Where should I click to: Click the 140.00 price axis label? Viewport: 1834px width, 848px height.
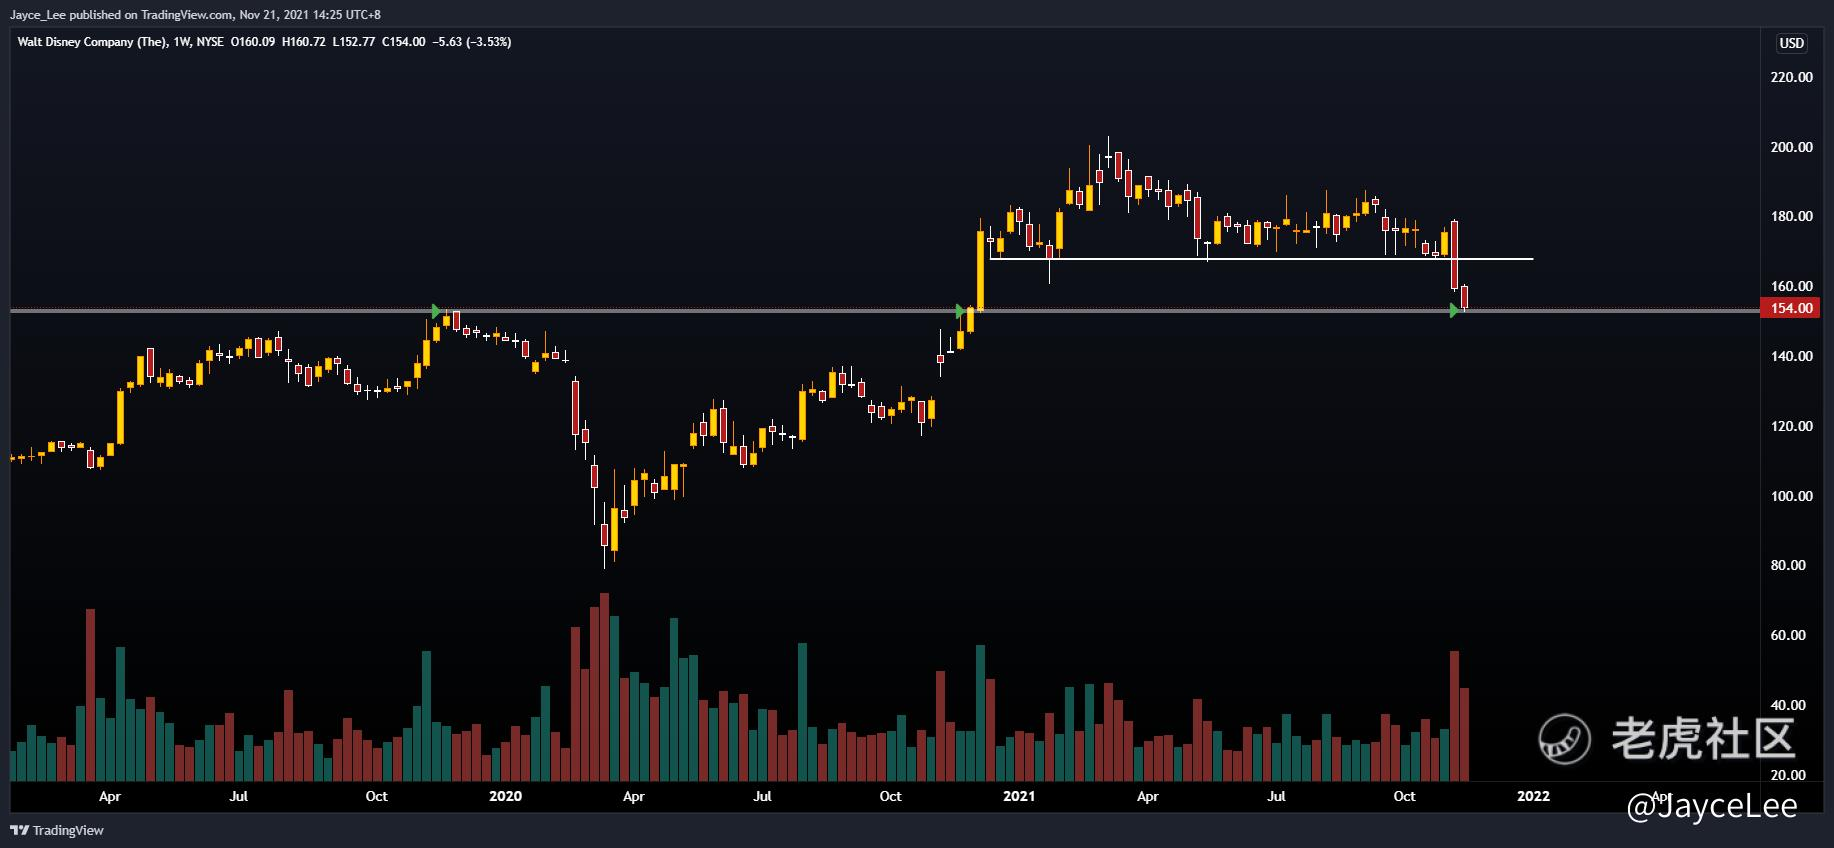click(x=1791, y=356)
